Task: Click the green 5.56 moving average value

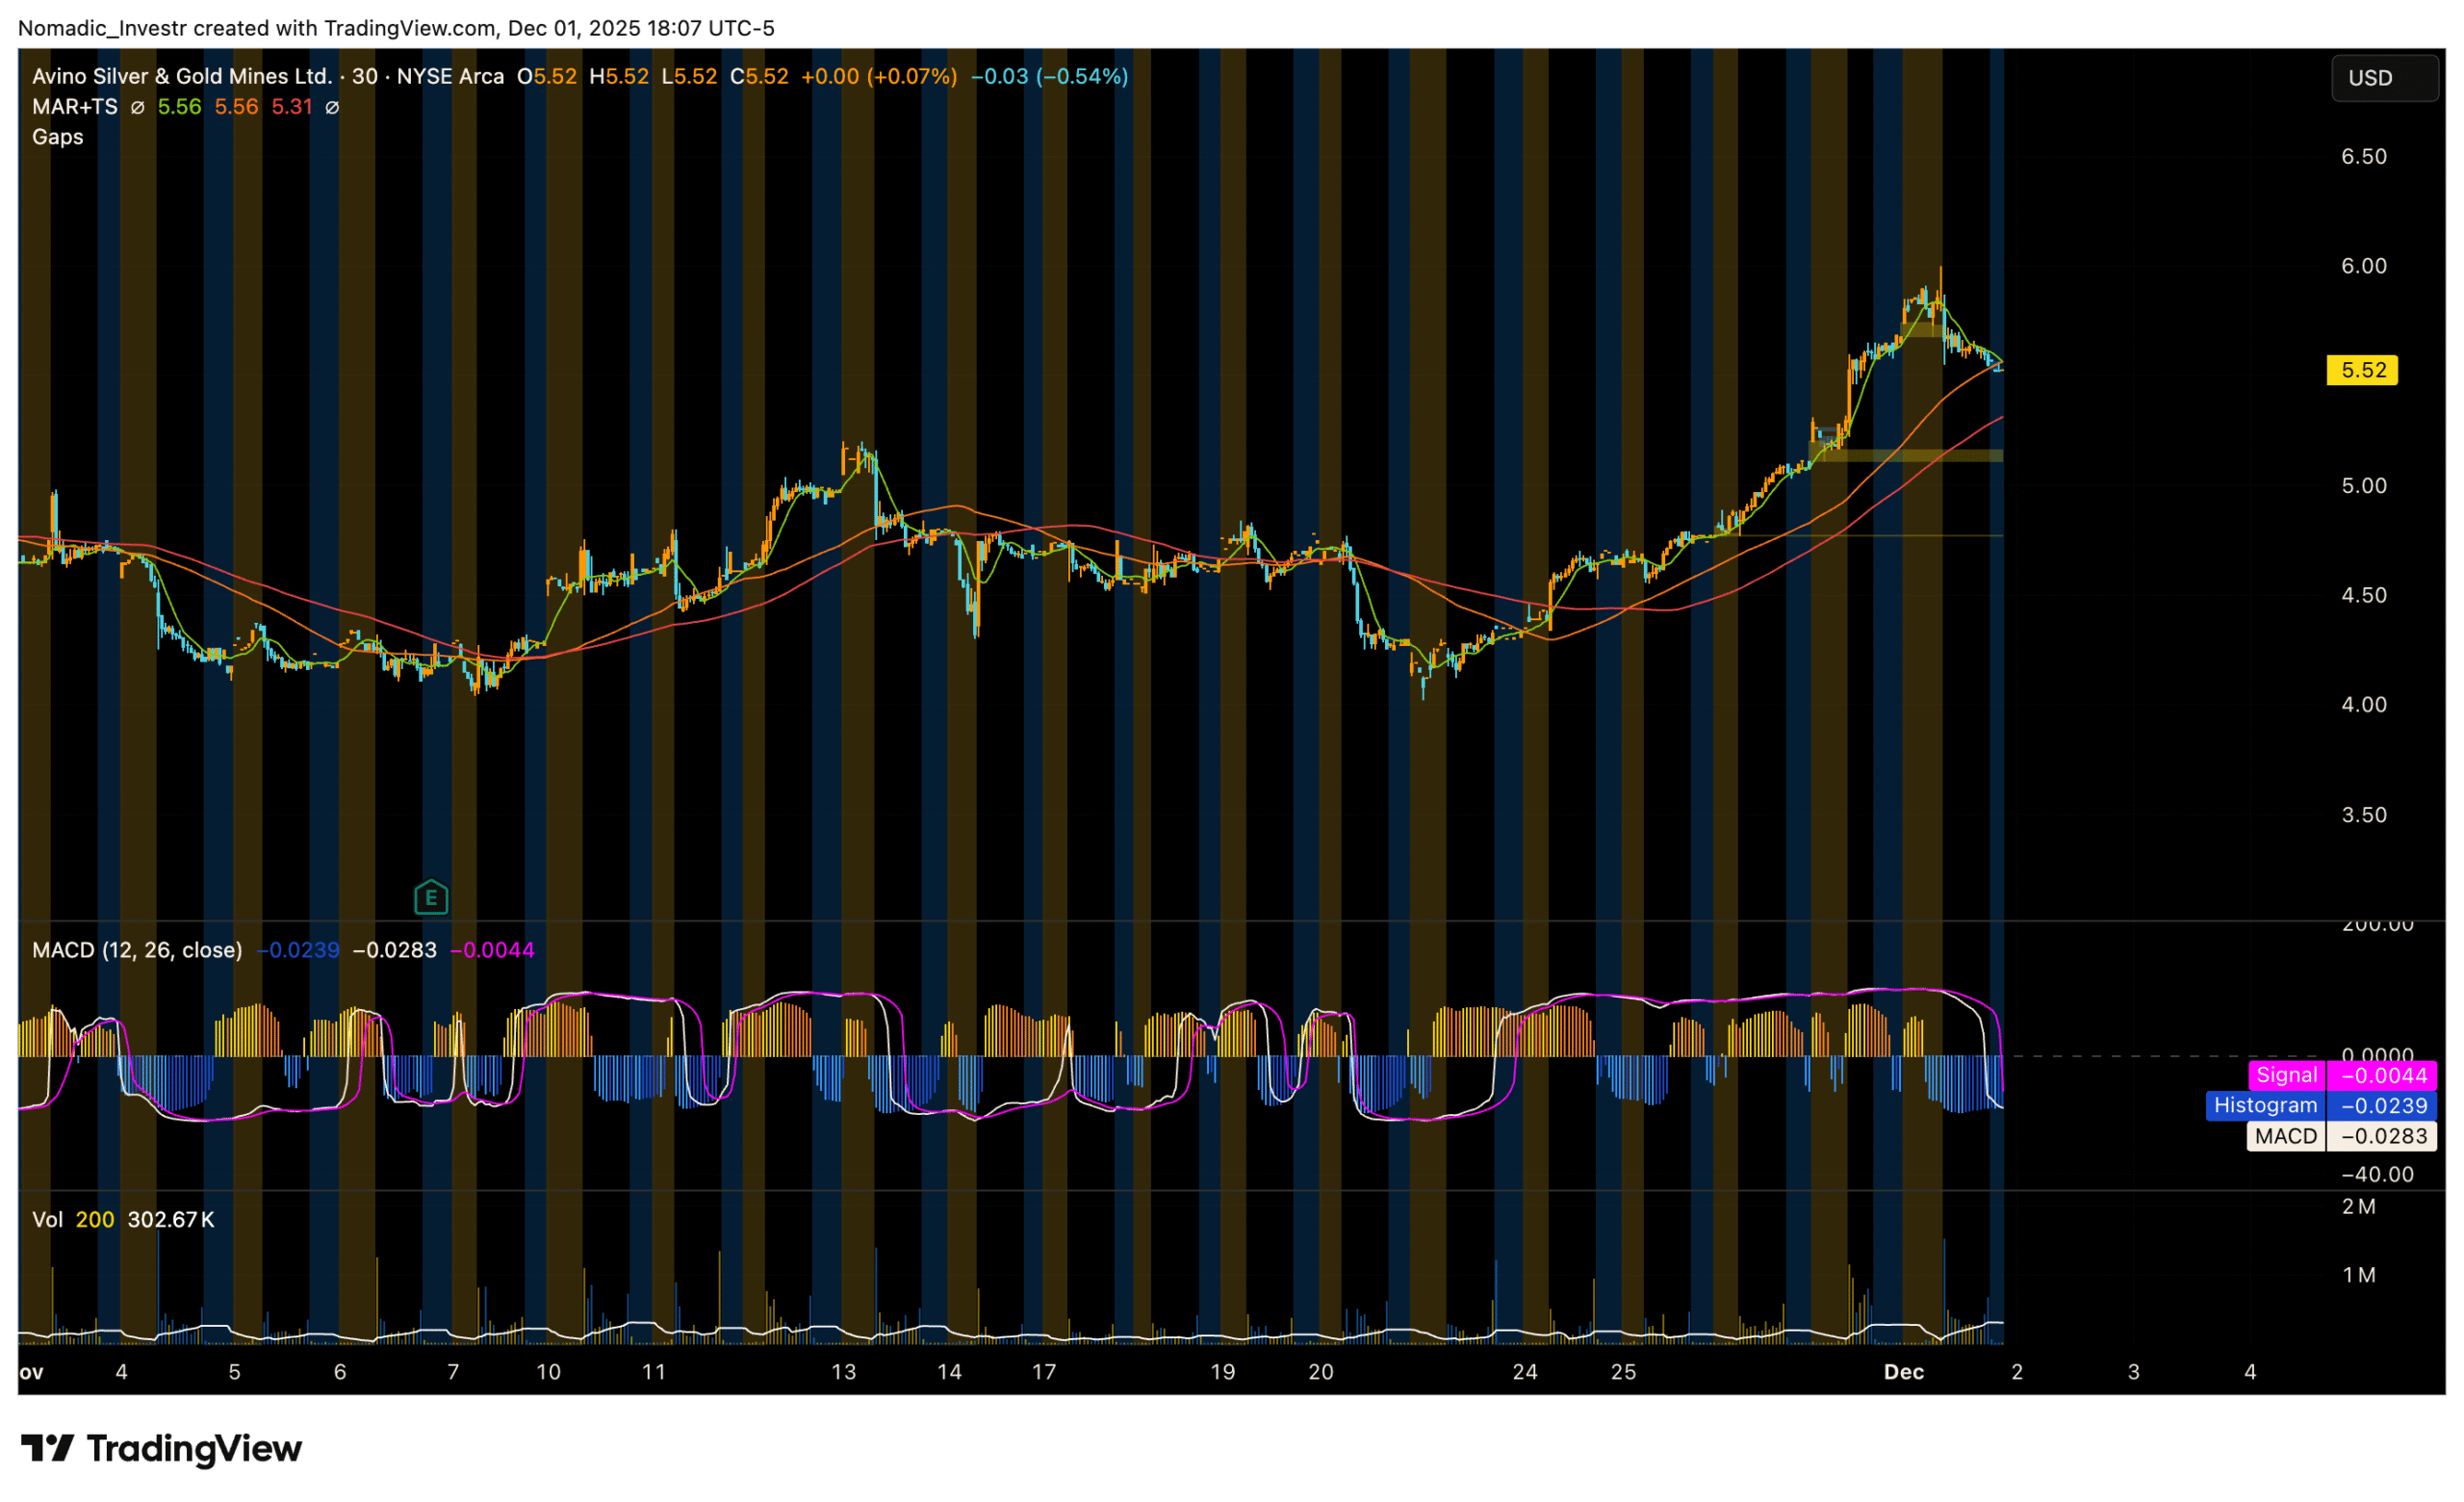Action: [x=179, y=107]
